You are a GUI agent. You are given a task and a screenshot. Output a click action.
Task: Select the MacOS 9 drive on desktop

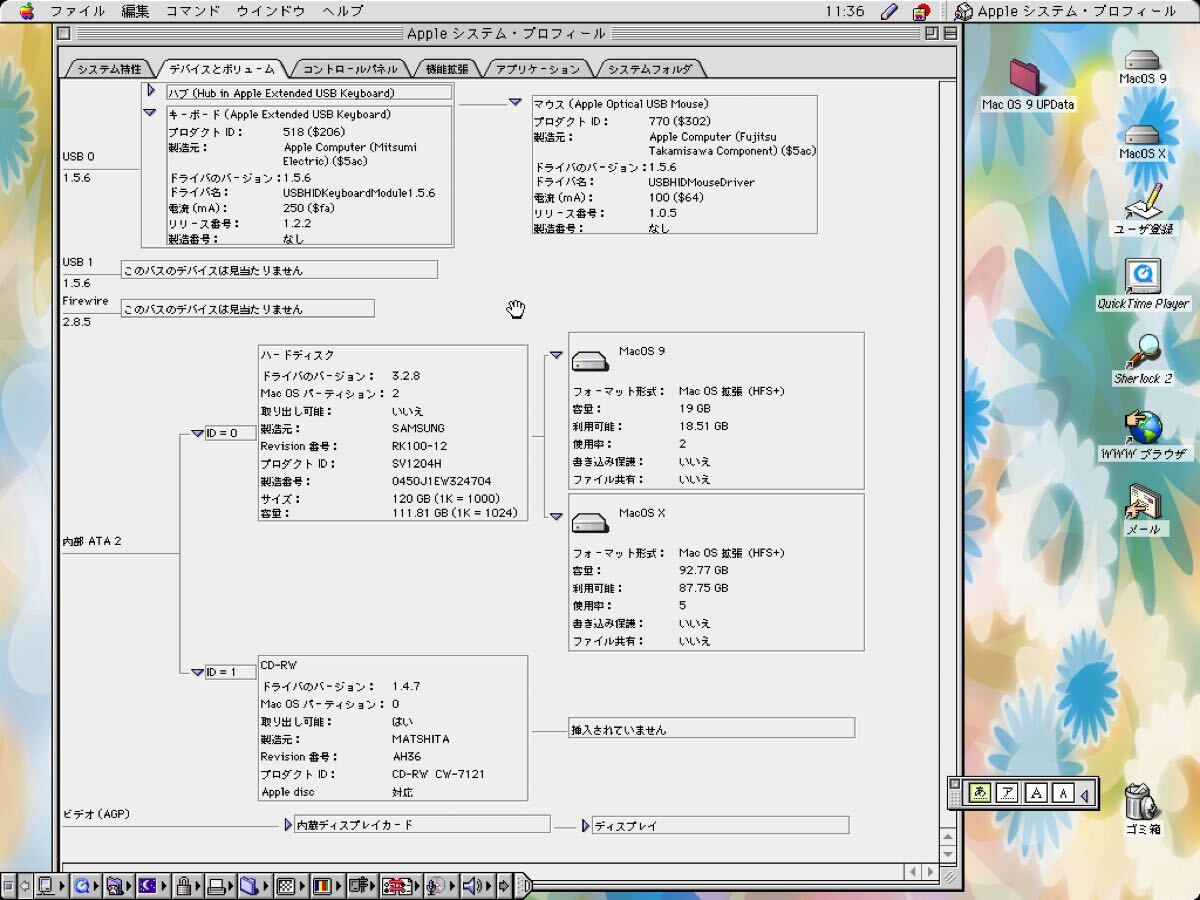(1142, 59)
